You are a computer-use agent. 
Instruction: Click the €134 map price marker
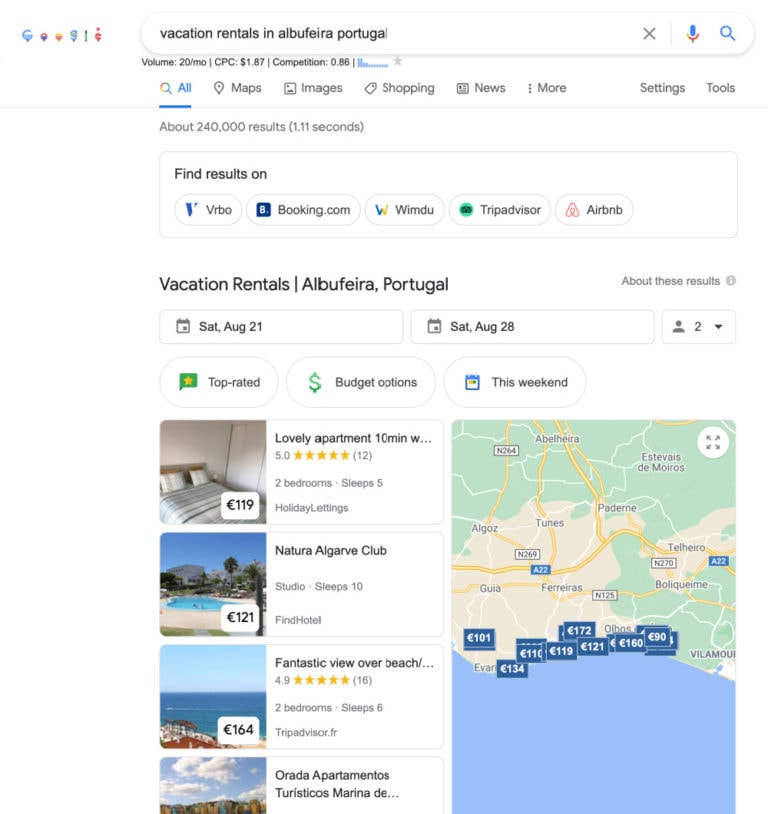click(x=512, y=669)
